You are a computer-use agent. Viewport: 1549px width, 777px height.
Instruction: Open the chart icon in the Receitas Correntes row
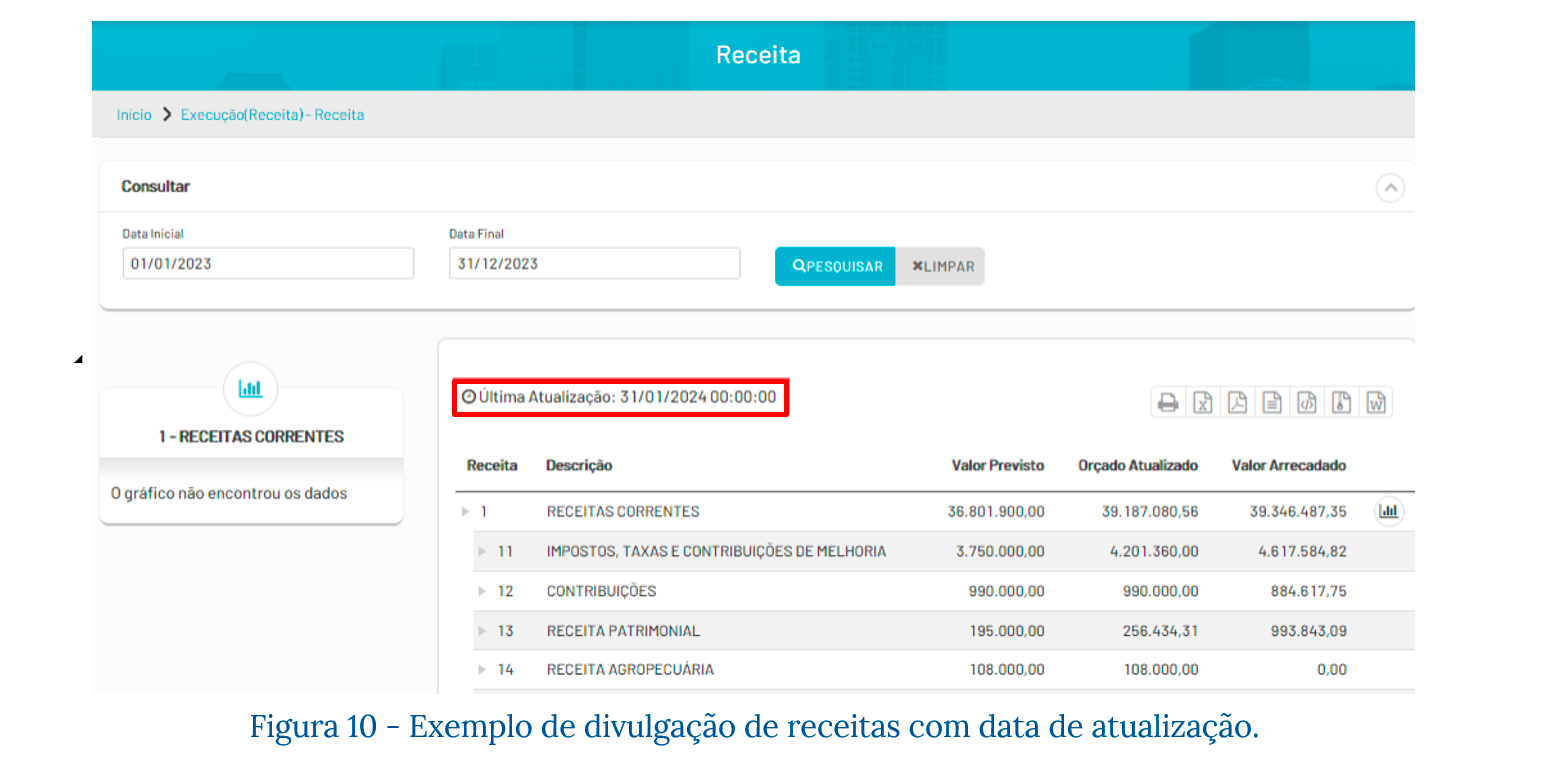(x=1389, y=511)
